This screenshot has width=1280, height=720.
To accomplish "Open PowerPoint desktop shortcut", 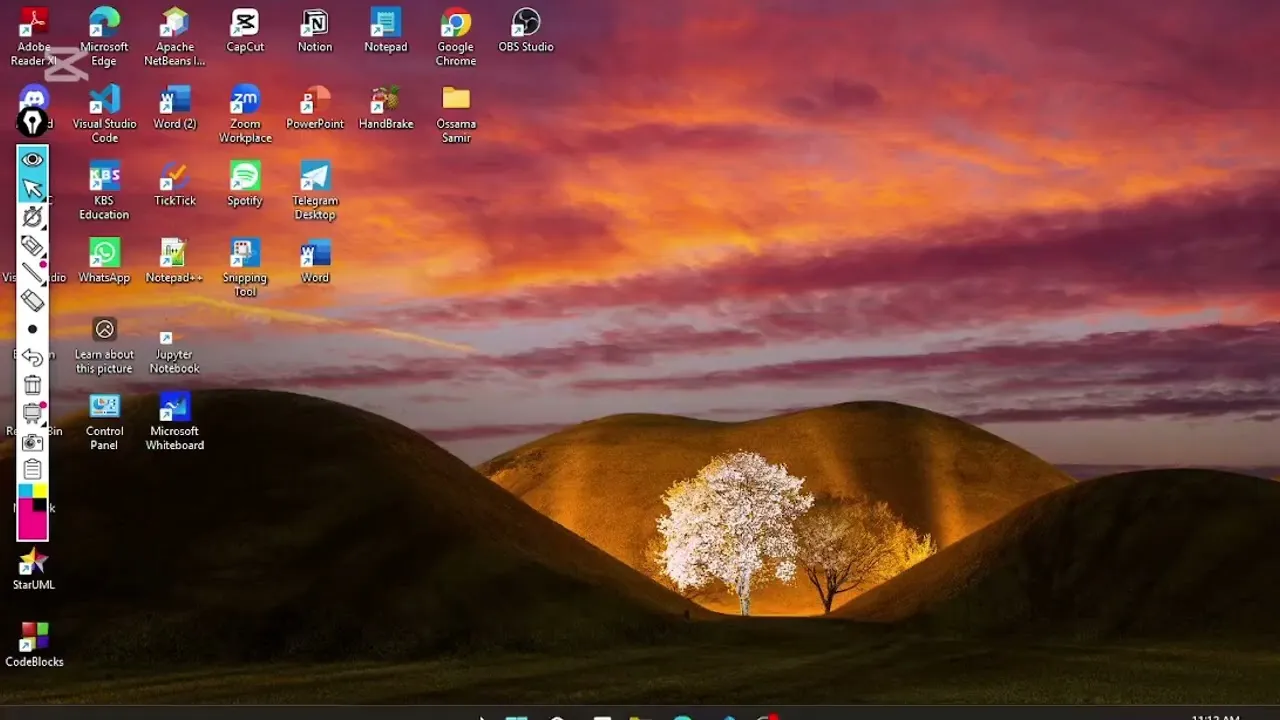I will coord(315,107).
